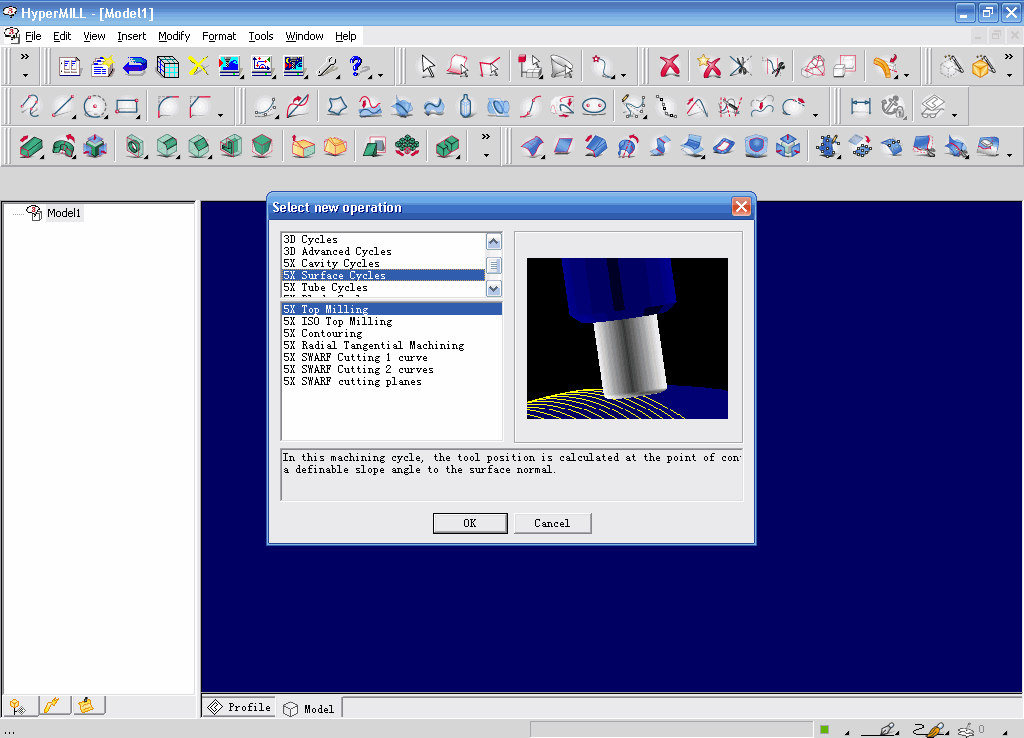The width and height of the screenshot is (1024, 738).
Task: Click the blue shield surface icon
Action: coord(756,146)
